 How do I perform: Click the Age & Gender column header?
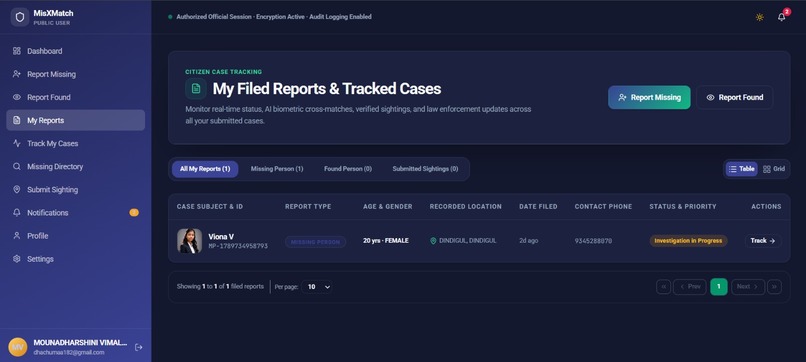[388, 206]
